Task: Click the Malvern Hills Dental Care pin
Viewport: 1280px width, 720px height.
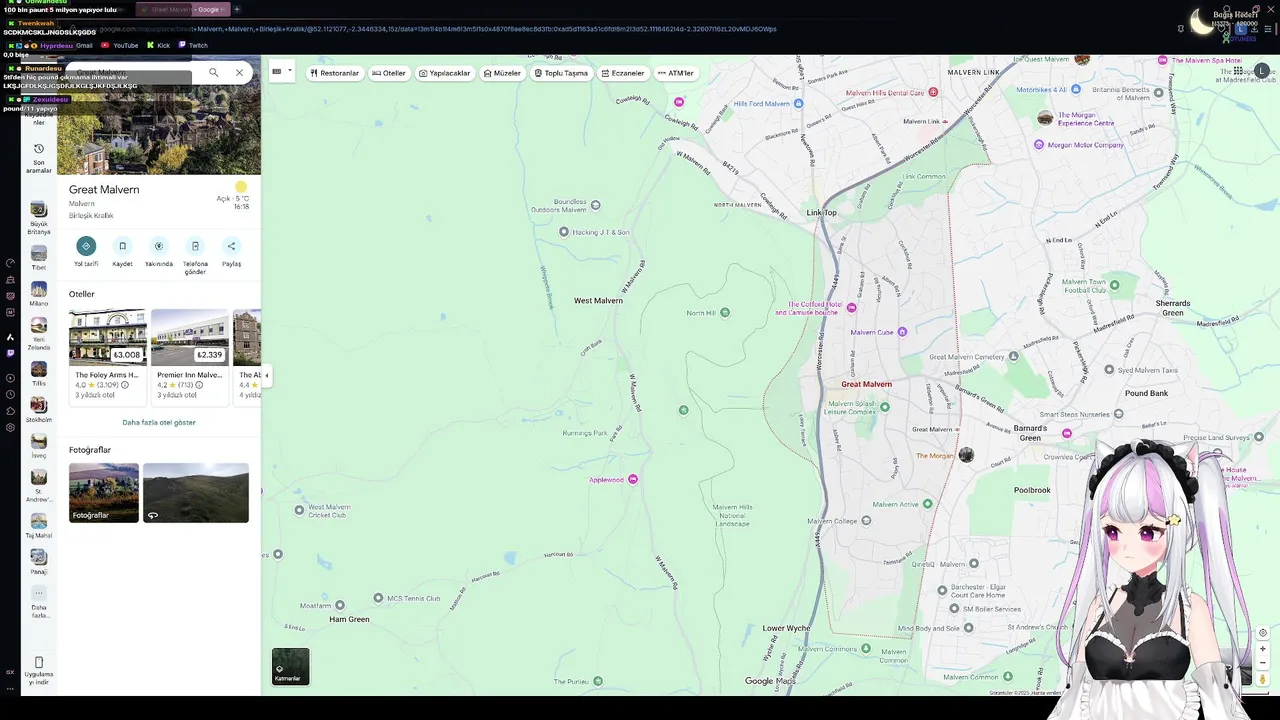Action: [933, 92]
